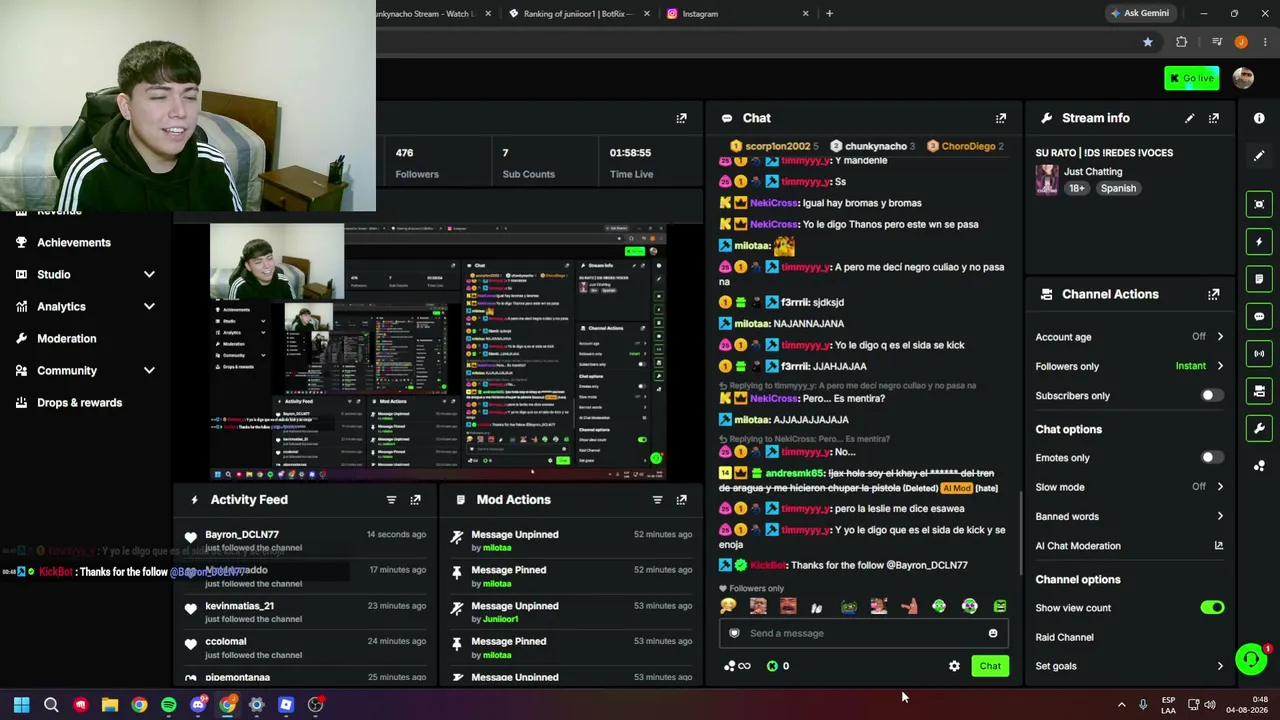Image resolution: width=1280 pixels, height=720 pixels.
Task: Pop out the stats panel
Action: click(x=681, y=118)
